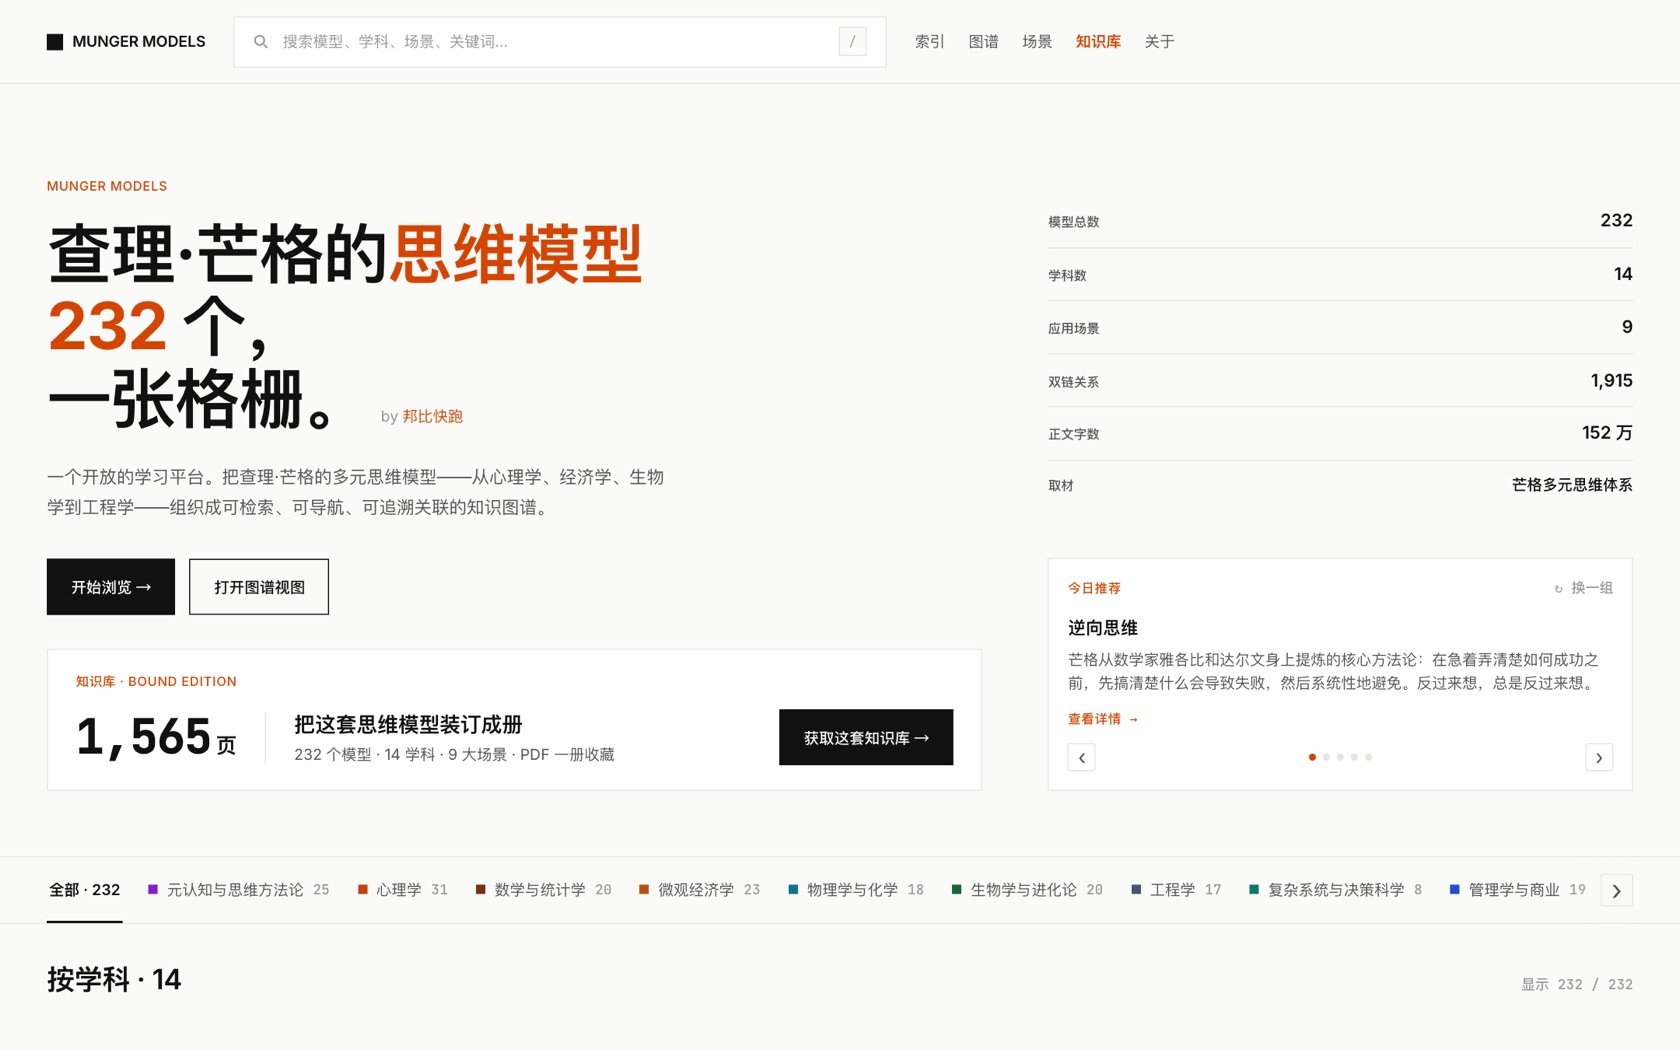Filter by 生物学与进化论 tab
The image size is (1680, 1050).
[1027, 890]
